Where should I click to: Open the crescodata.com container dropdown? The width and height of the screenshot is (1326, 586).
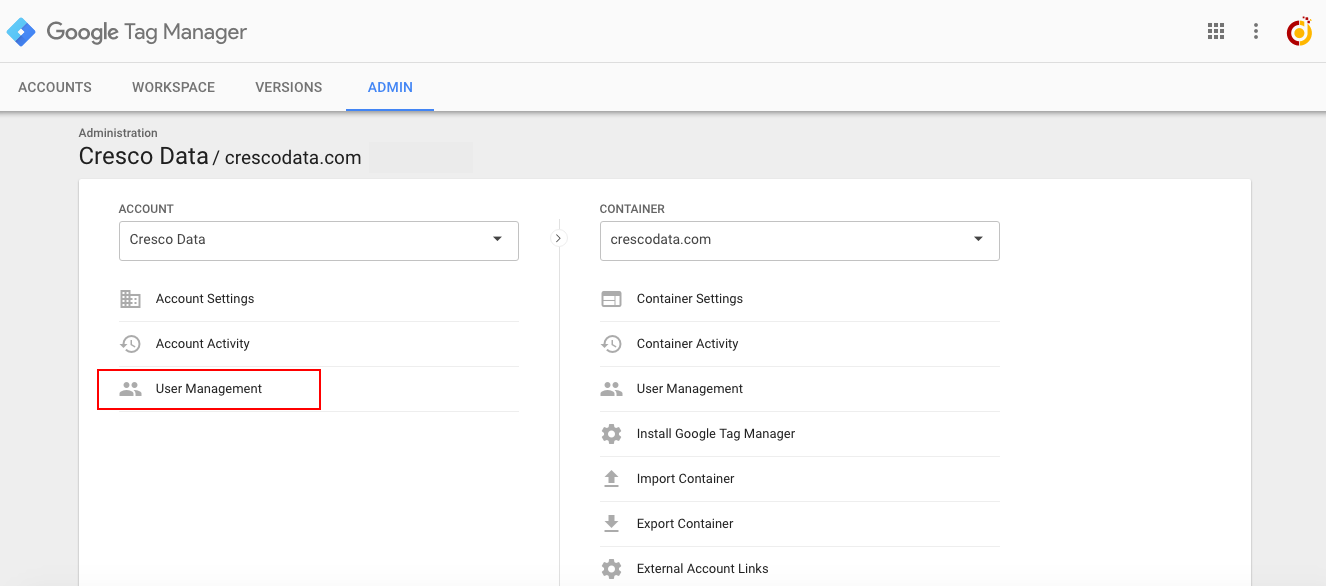(x=800, y=241)
